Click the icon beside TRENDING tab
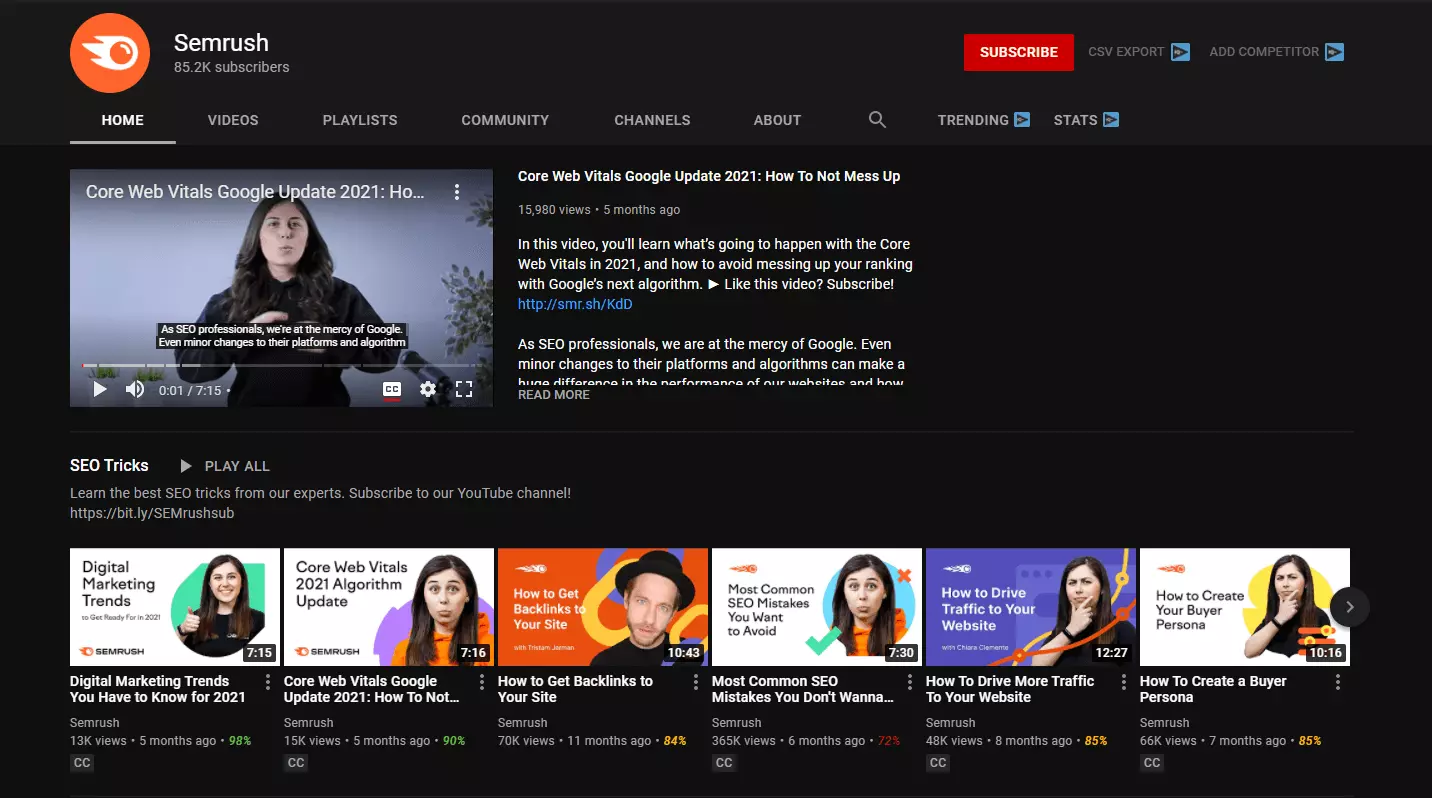This screenshot has height=798, width=1432. click(x=1022, y=120)
